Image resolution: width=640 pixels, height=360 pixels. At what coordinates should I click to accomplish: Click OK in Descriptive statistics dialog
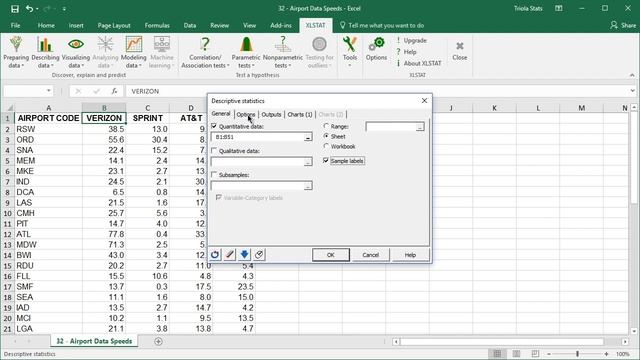[331, 255]
